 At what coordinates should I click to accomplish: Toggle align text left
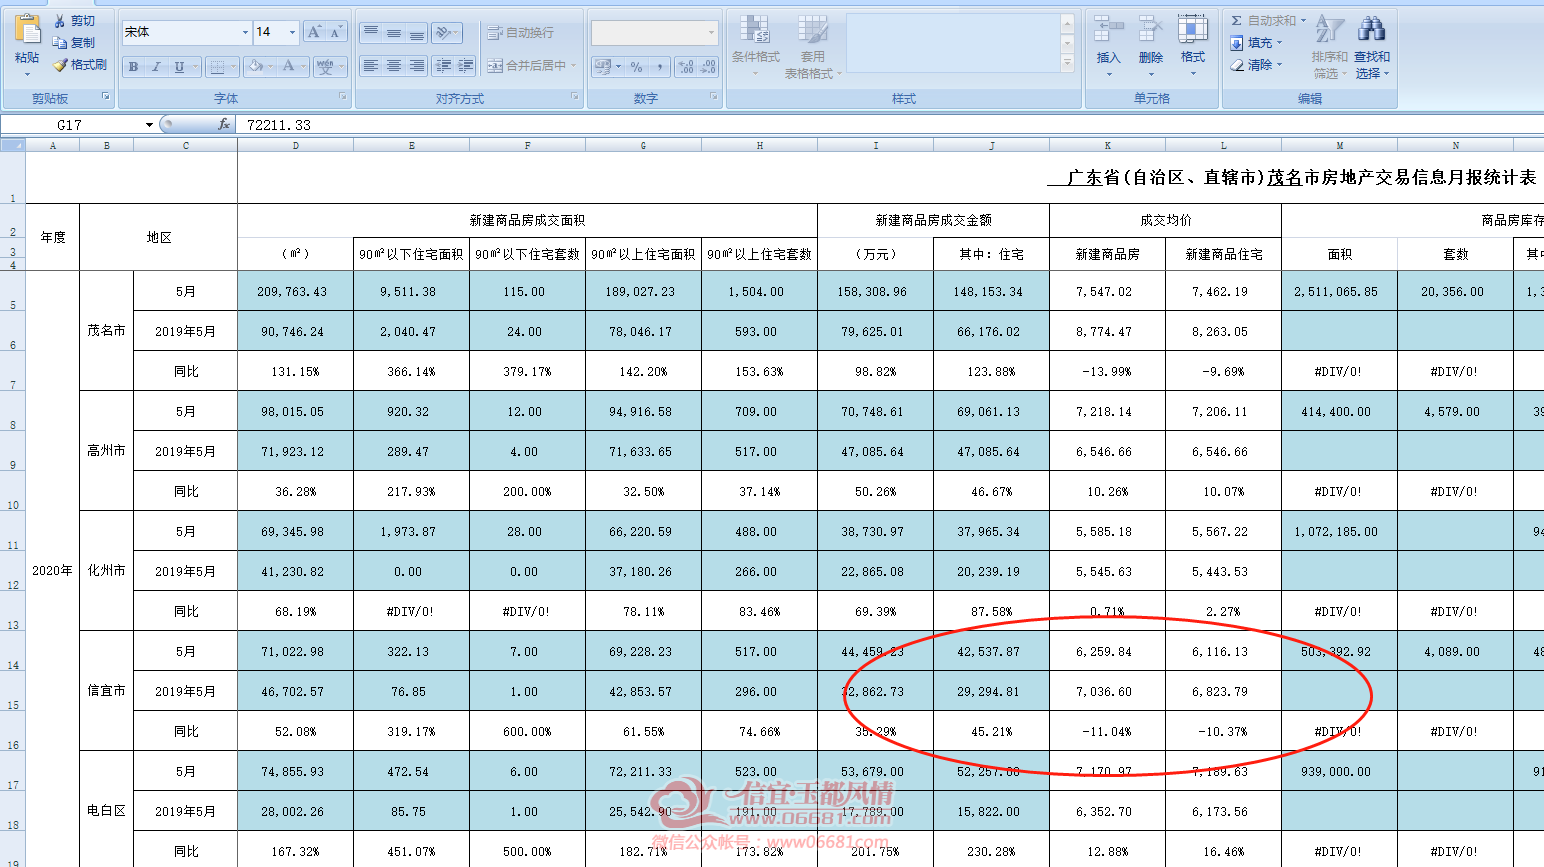coord(371,66)
